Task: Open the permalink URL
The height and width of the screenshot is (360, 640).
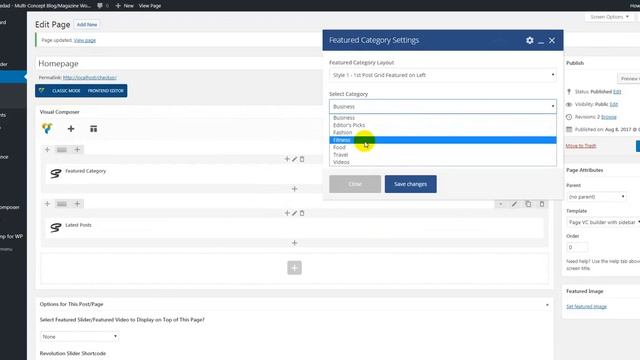Action: [89, 78]
